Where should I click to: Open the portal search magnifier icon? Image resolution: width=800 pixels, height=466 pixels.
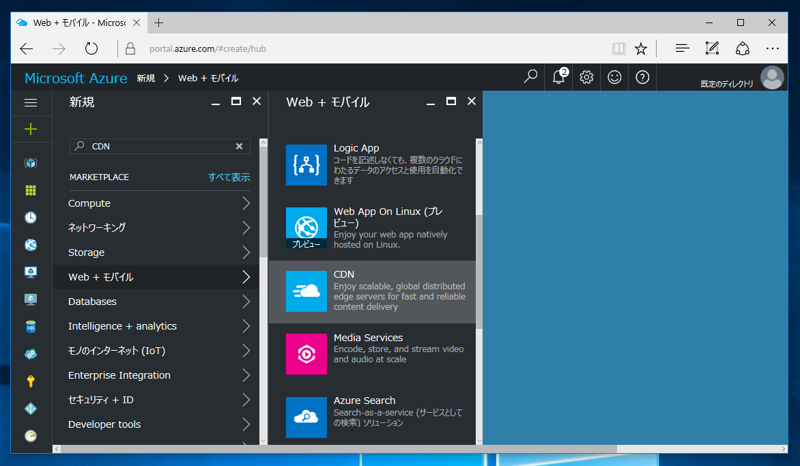coord(531,77)
